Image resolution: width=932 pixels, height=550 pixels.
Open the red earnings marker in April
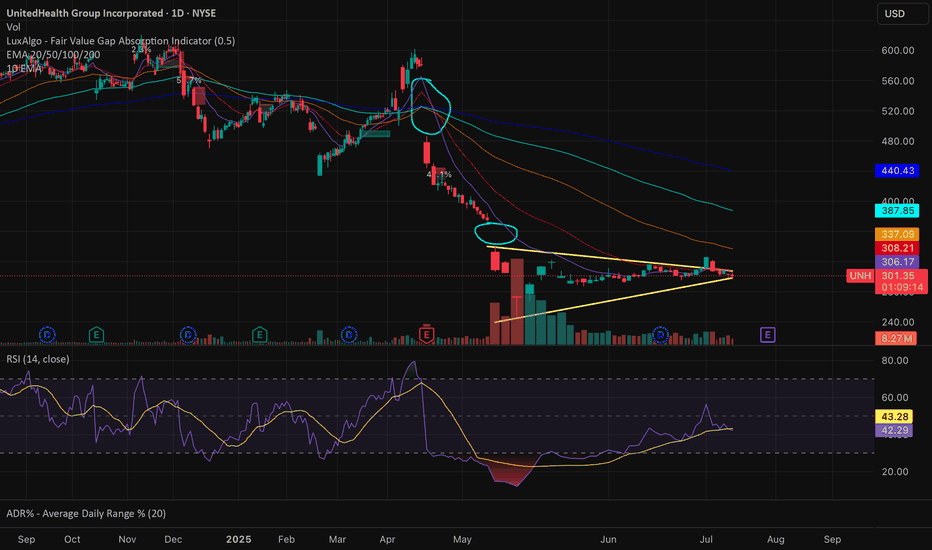[x=426, y=334]
